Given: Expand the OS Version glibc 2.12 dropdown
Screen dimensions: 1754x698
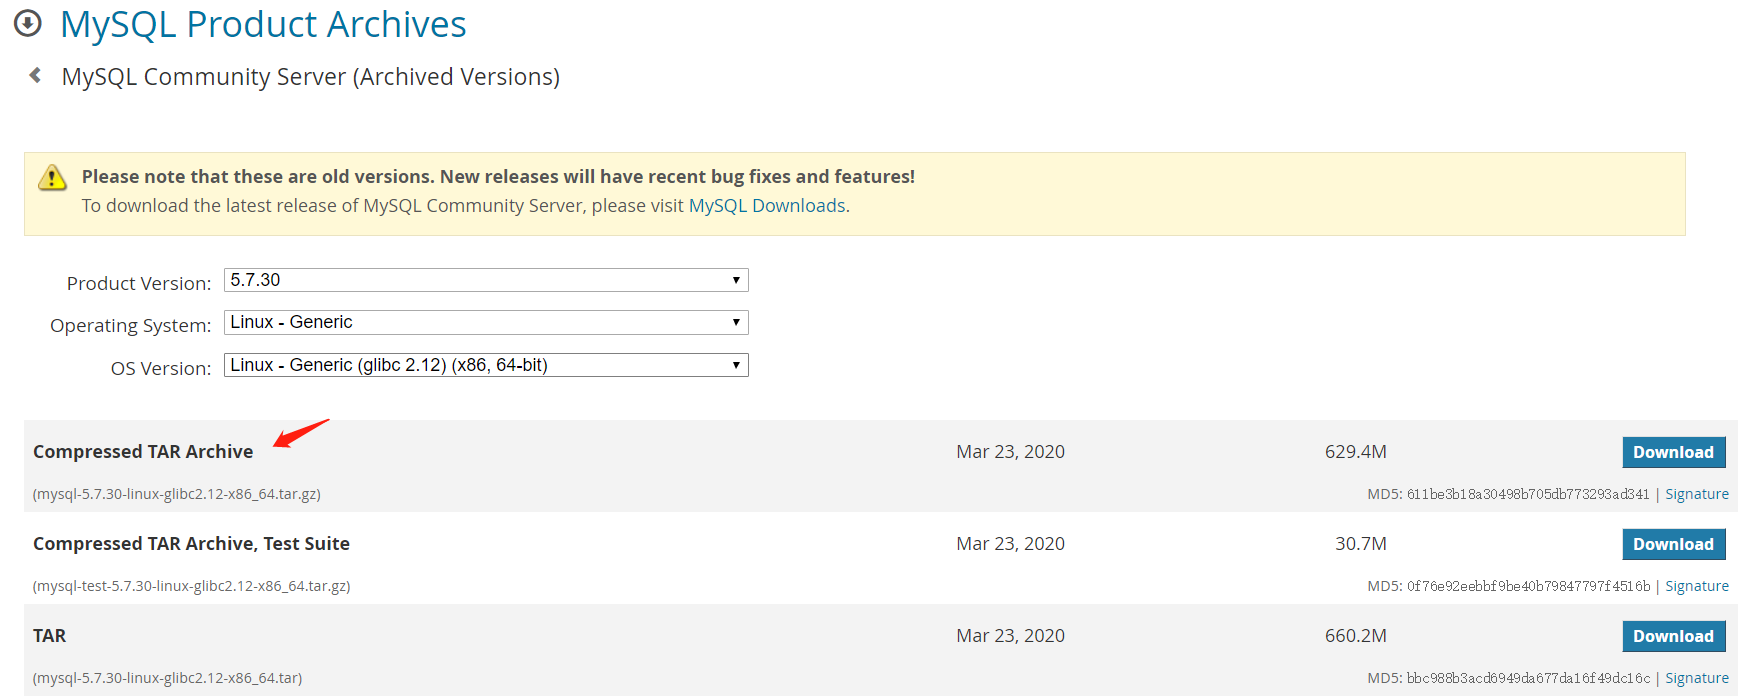Looking at the screenshot, I should click(486, 365).
